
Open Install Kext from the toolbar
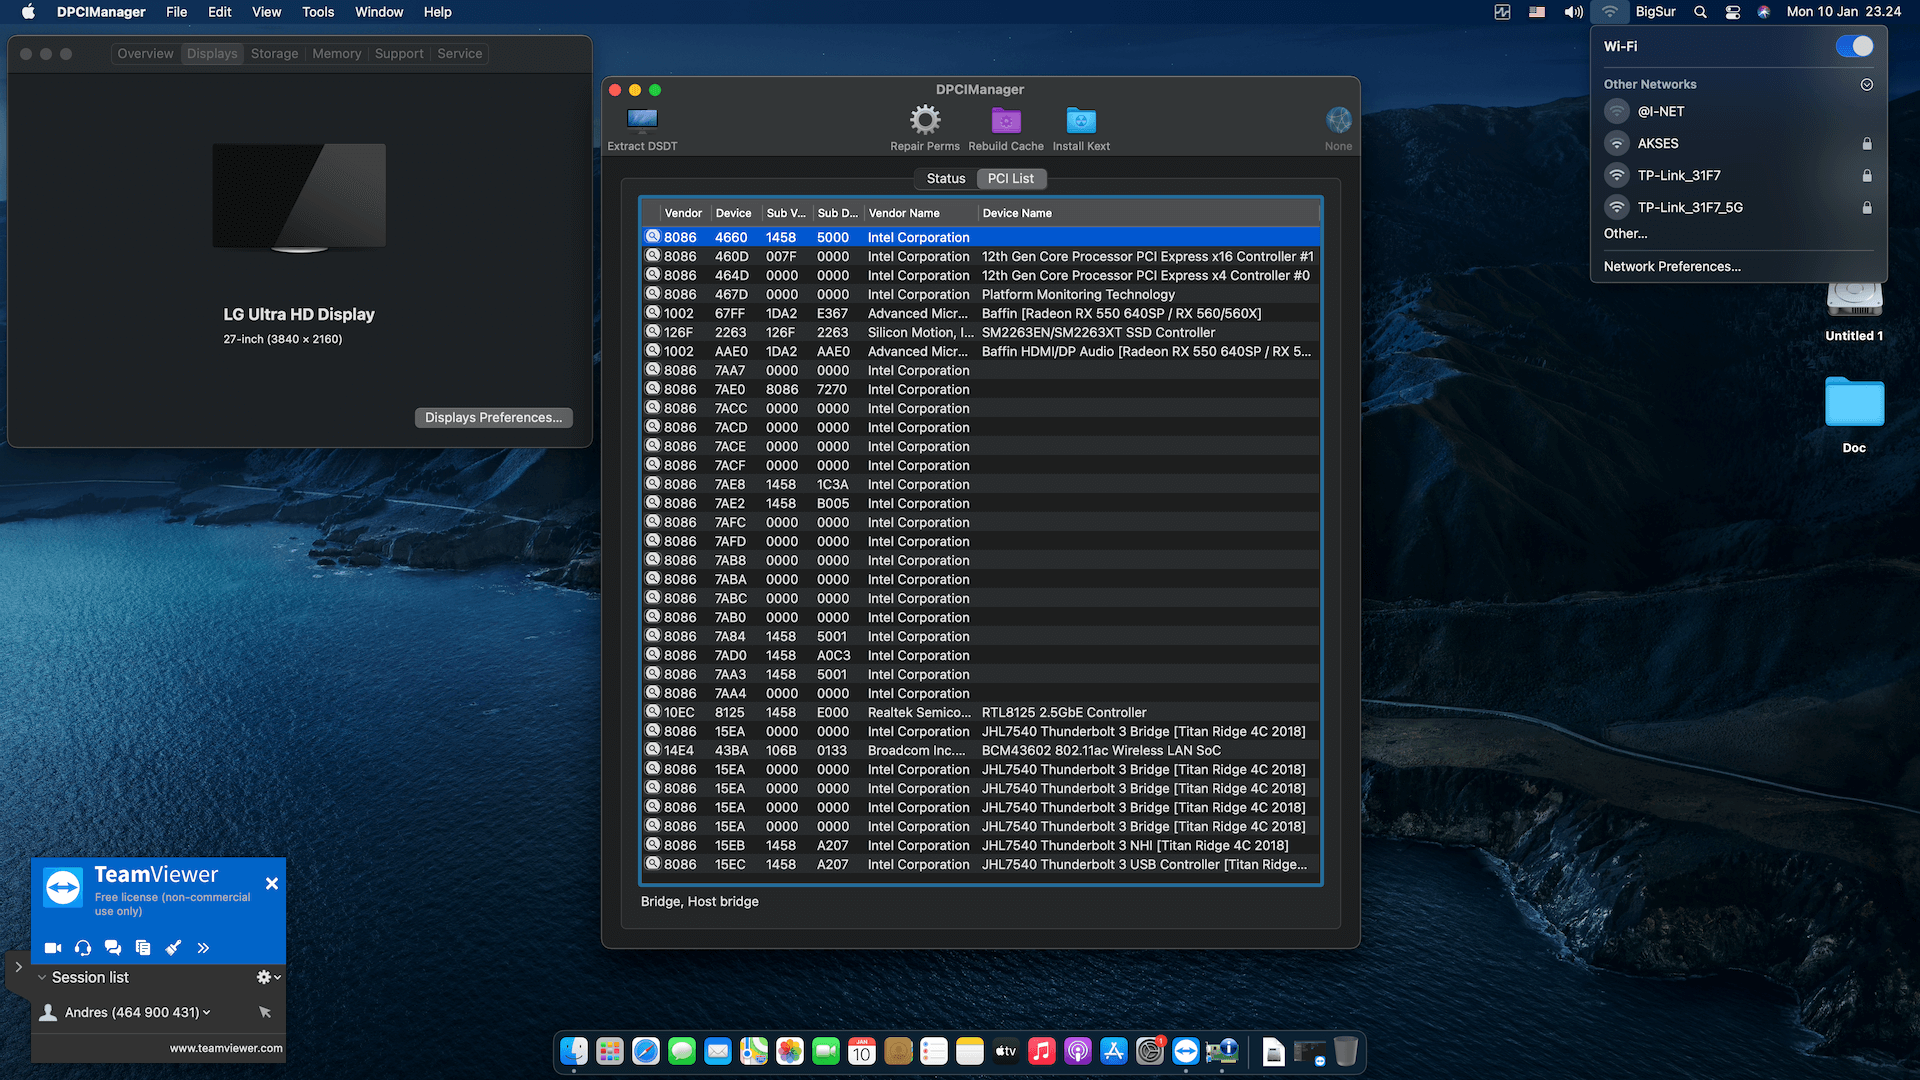(x=1081, y=122)
